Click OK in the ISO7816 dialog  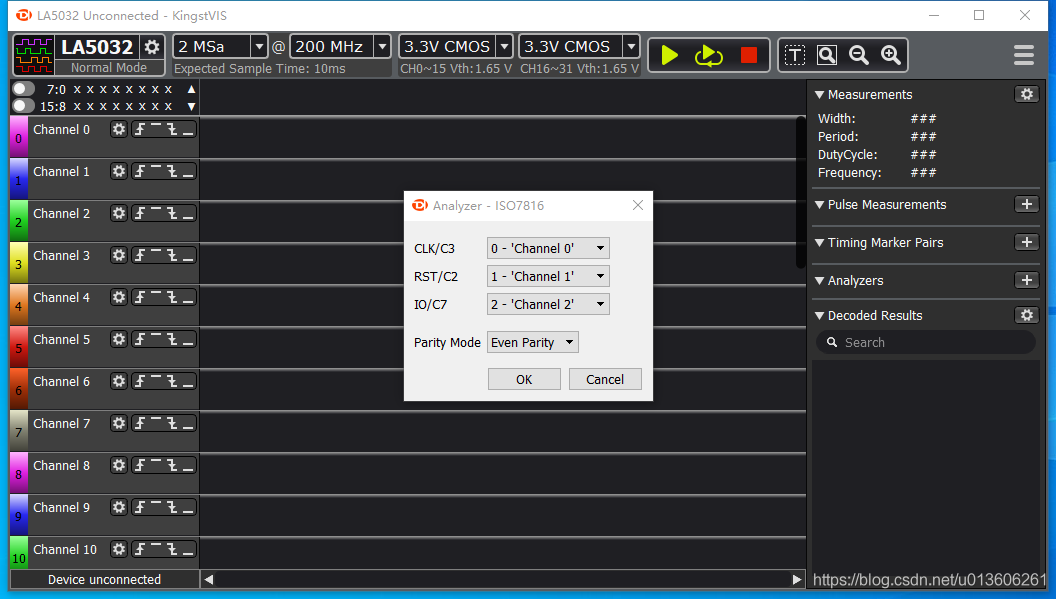pos(524,379)
